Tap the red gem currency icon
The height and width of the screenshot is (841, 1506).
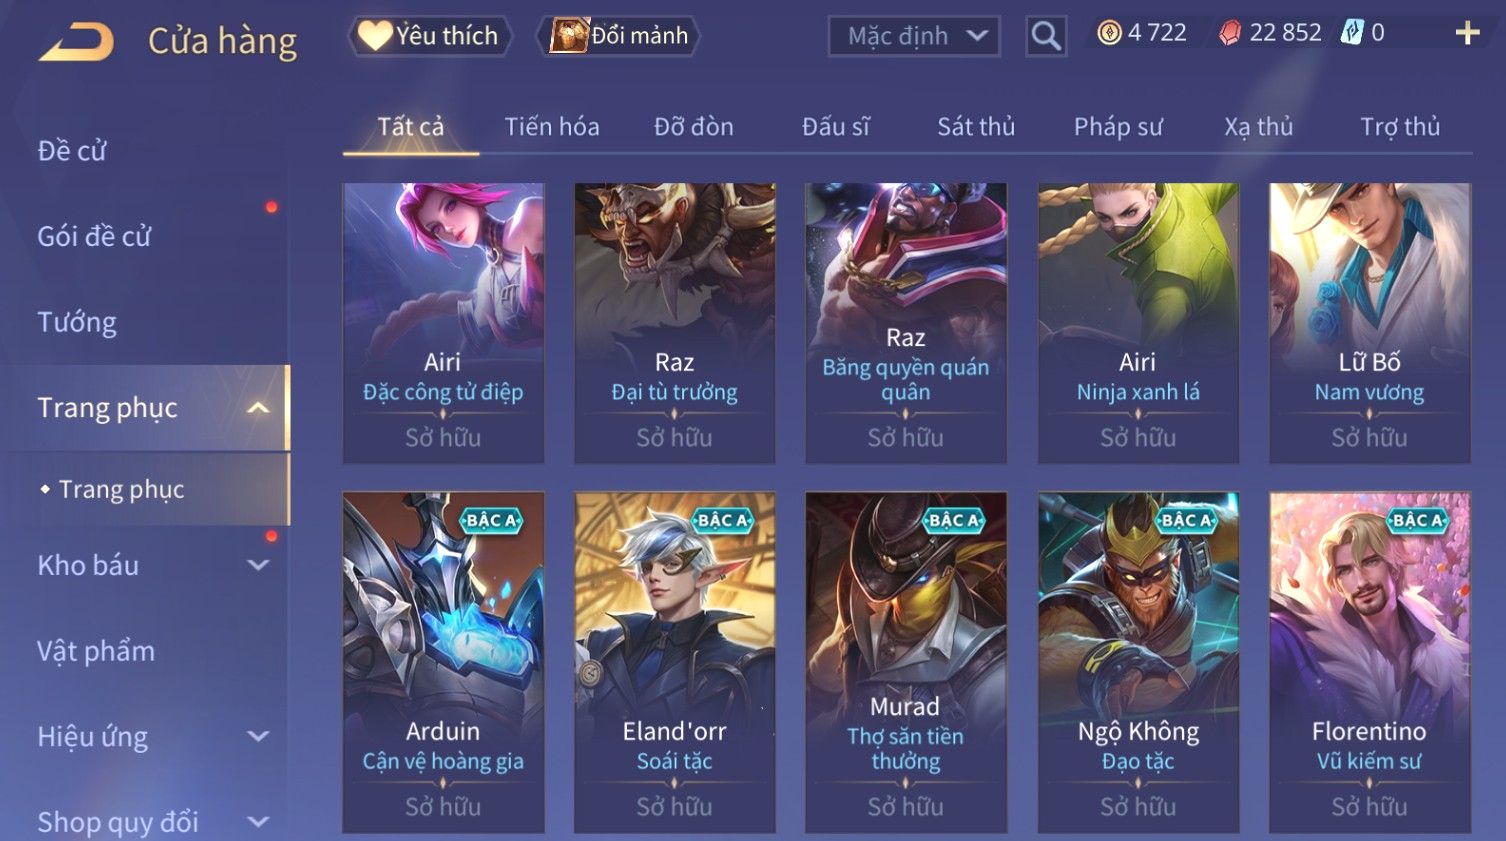click(1230, 33)
